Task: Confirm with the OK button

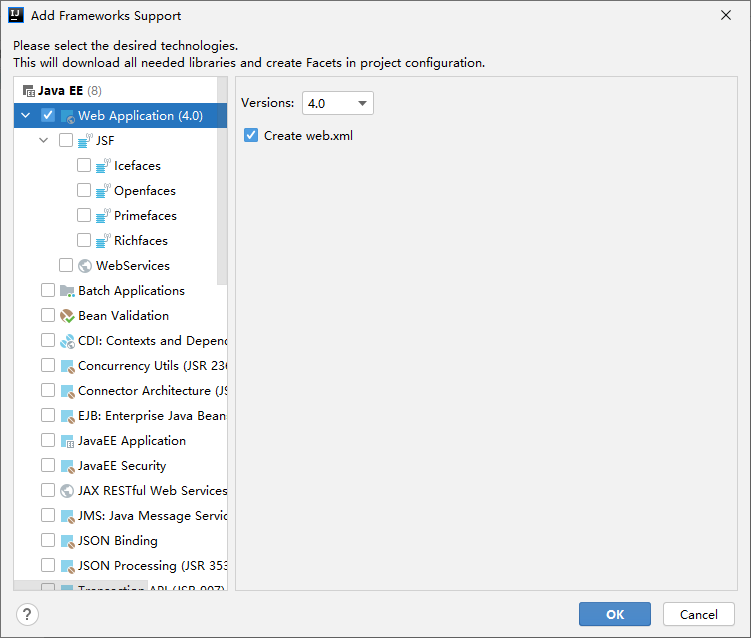Action: (614, 614)
